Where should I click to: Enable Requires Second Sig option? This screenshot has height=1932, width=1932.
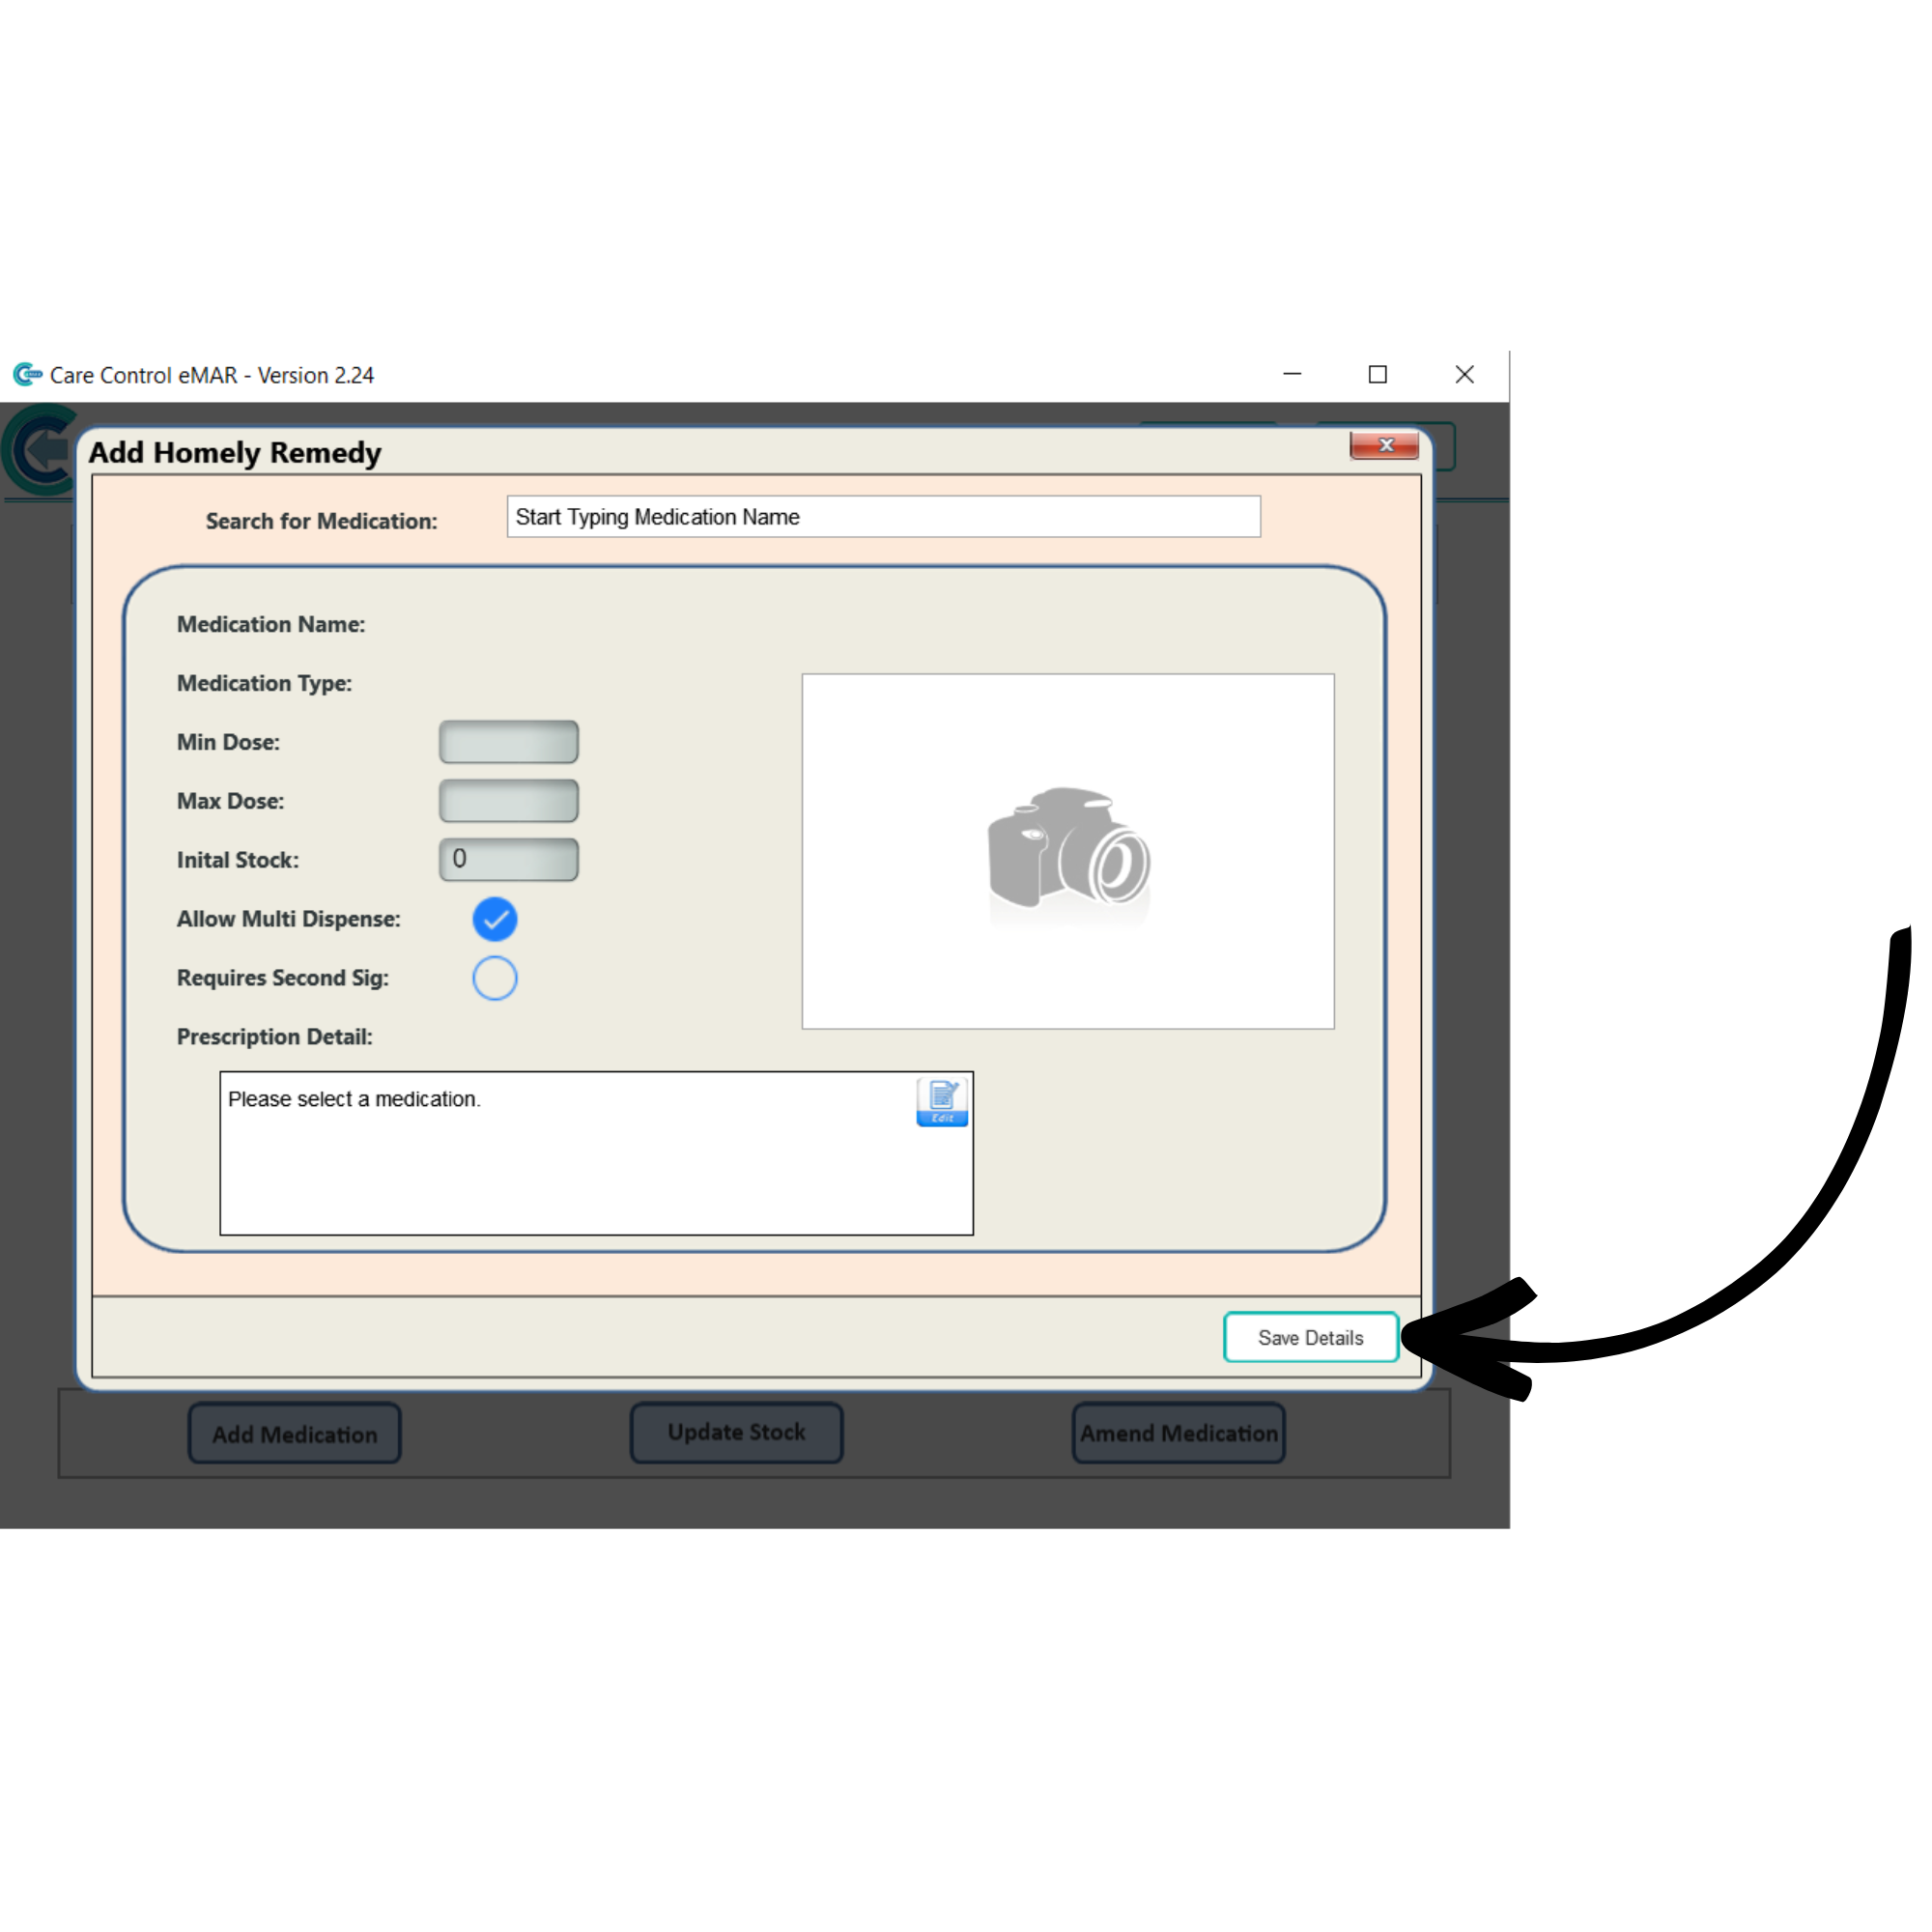point(495,978)
